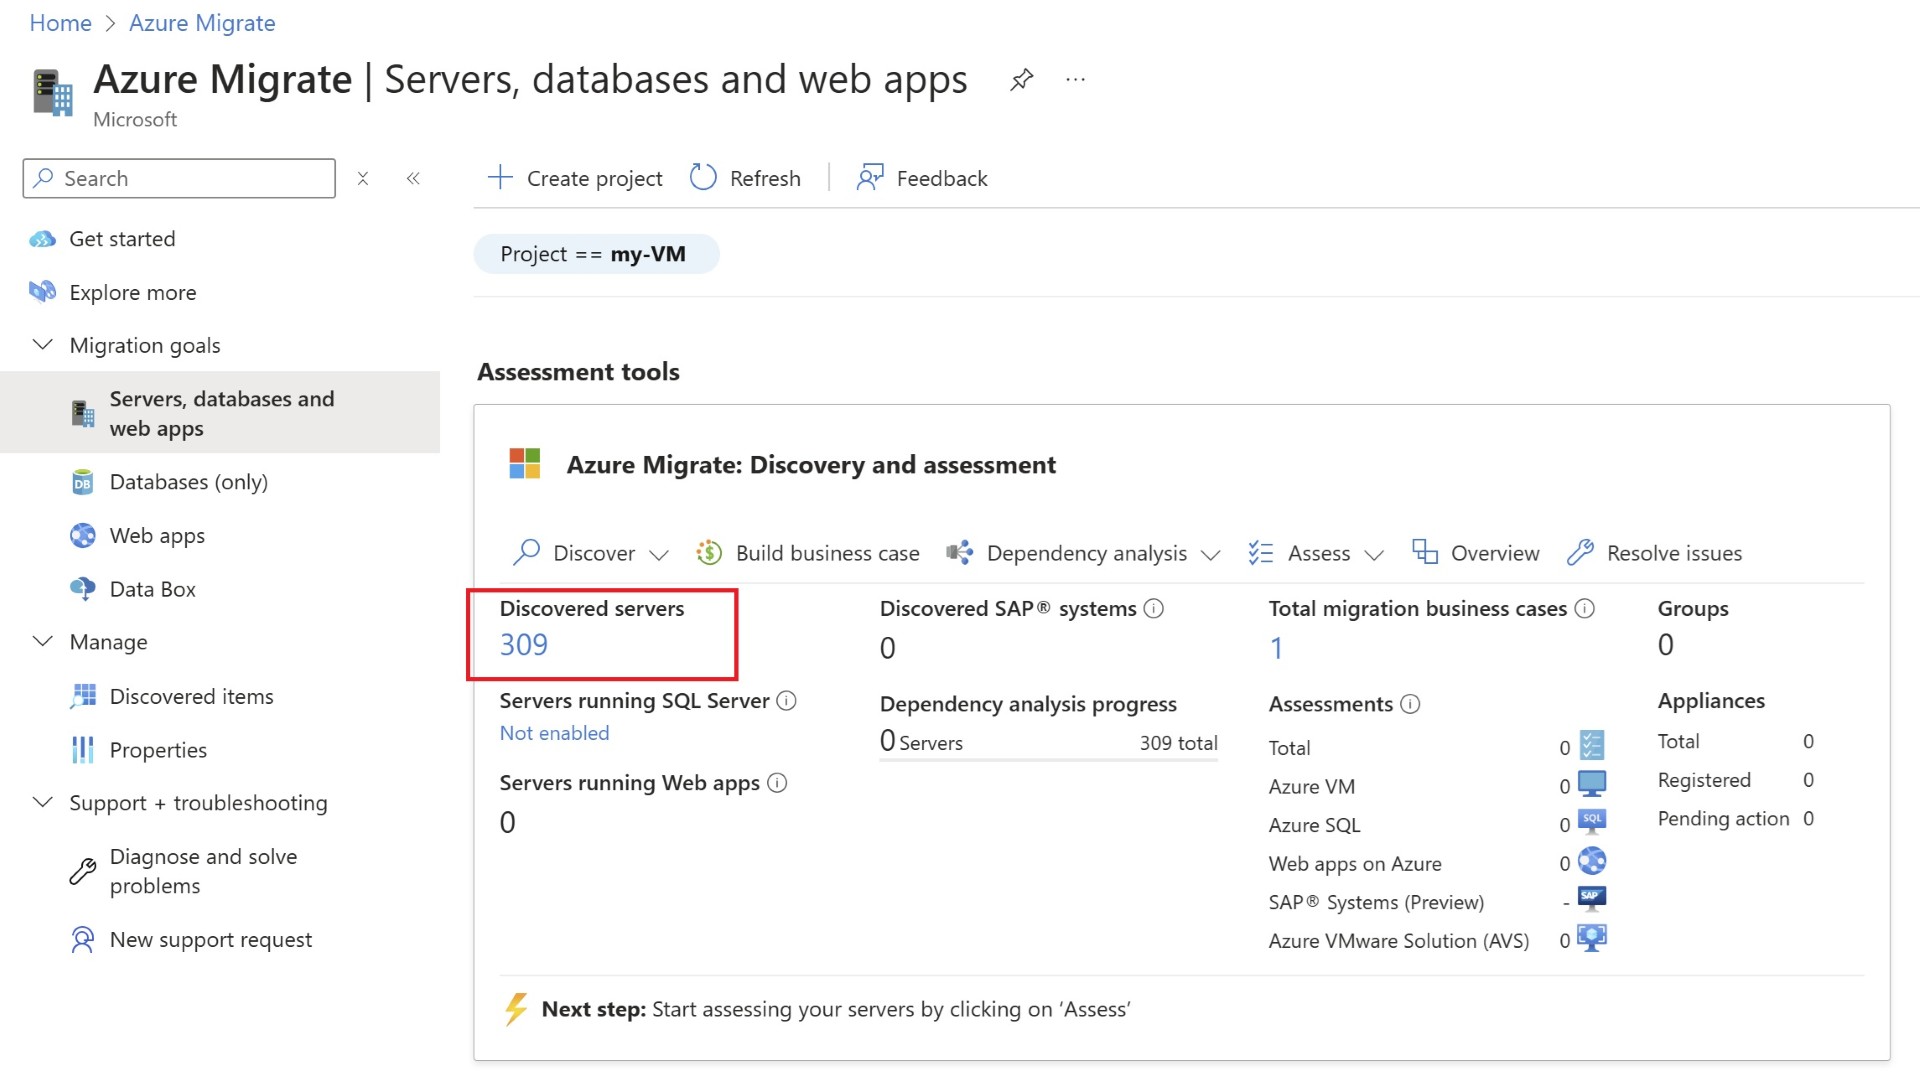Click Build business case
This screenshot has width=1920, height=1077.
[x=808, y=553]
